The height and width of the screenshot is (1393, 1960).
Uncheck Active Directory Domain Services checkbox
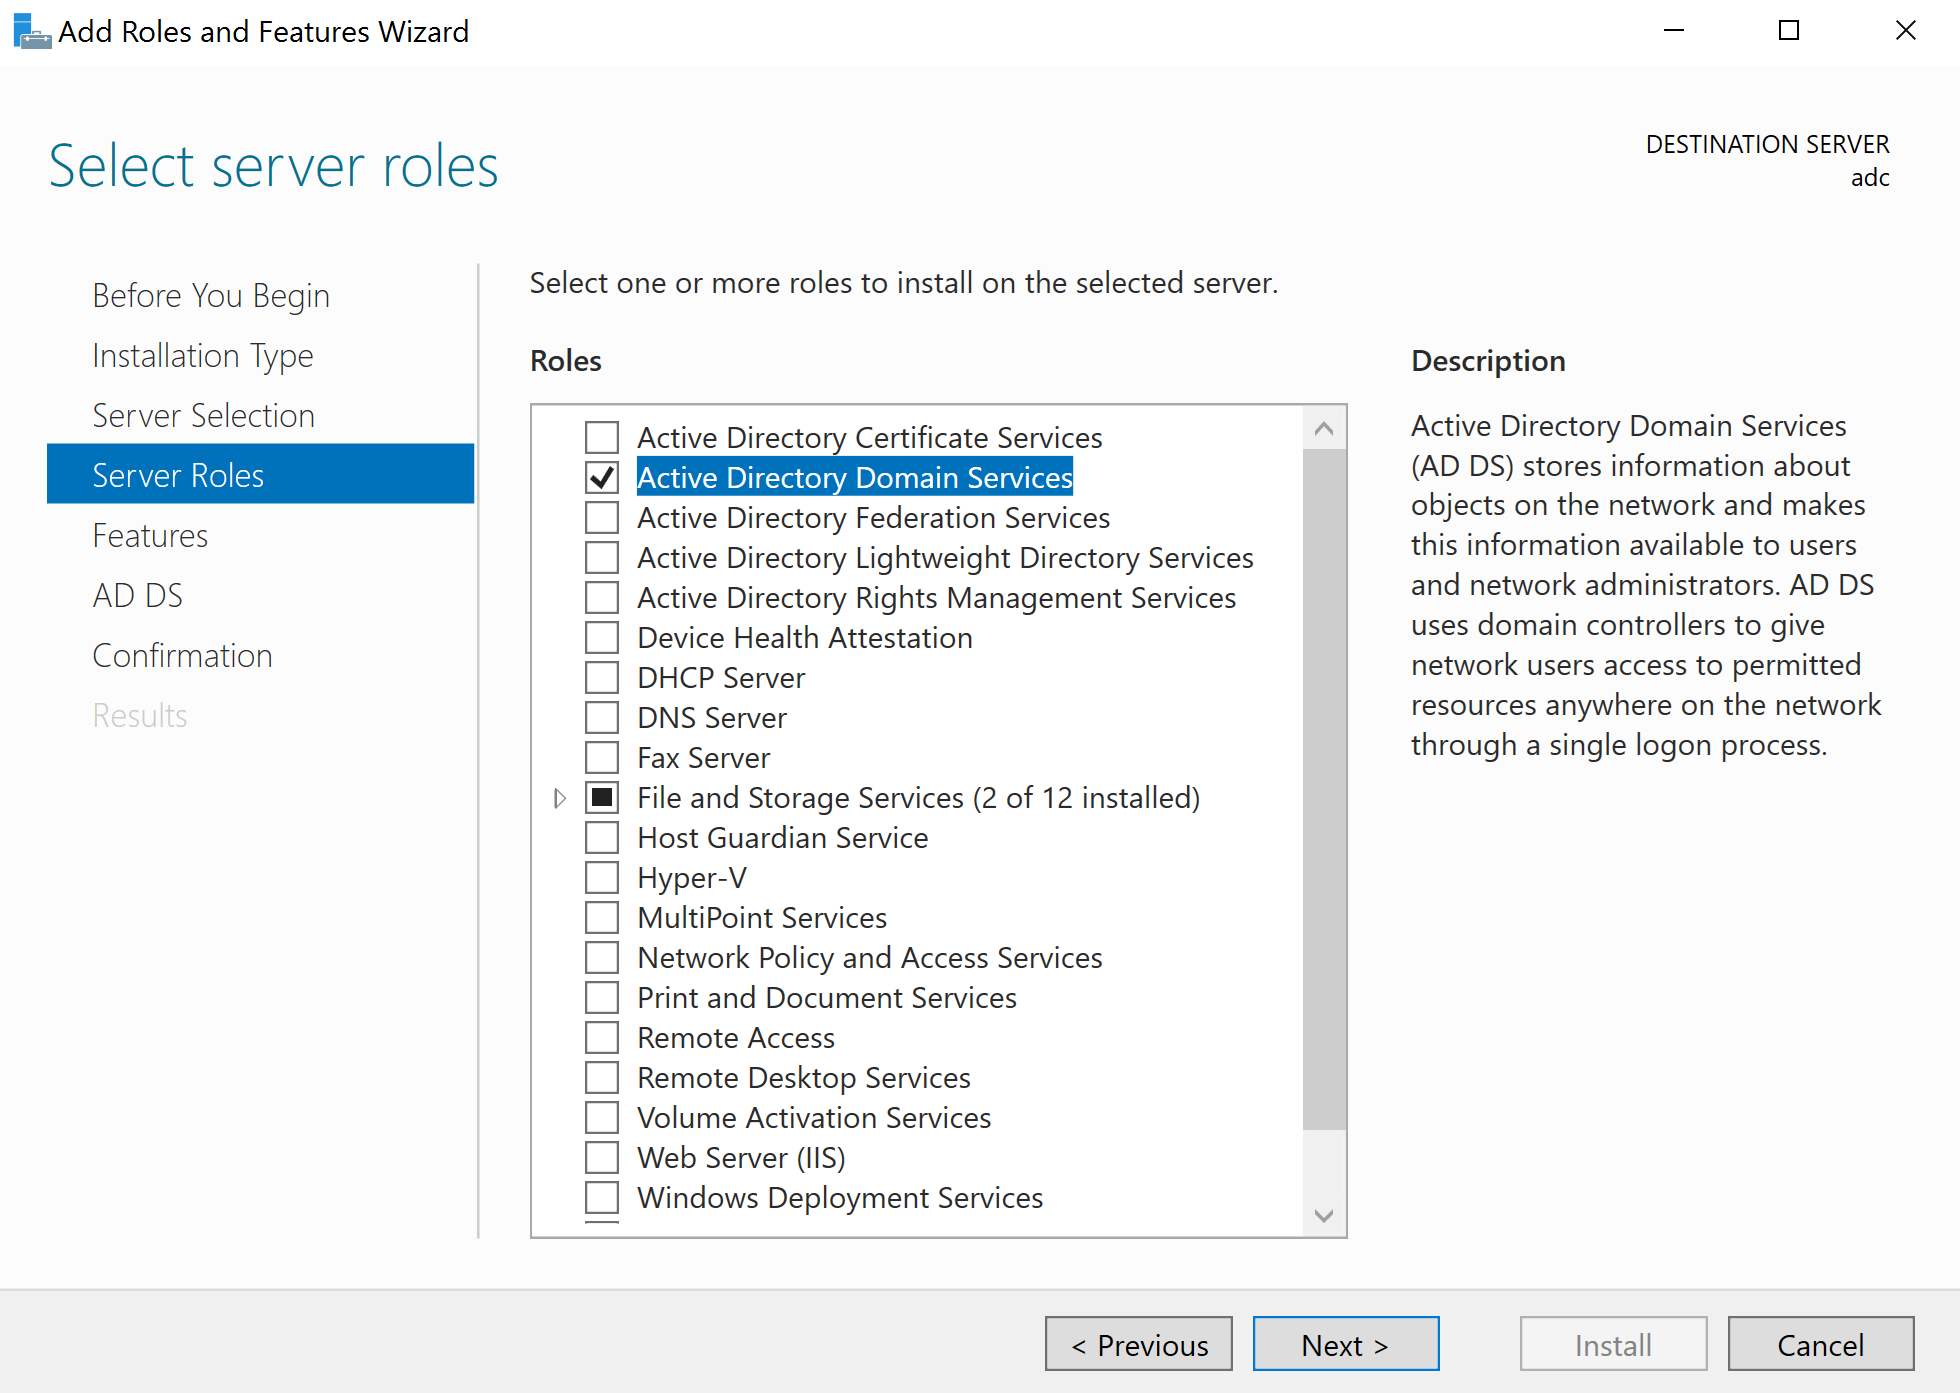[602, 478]
